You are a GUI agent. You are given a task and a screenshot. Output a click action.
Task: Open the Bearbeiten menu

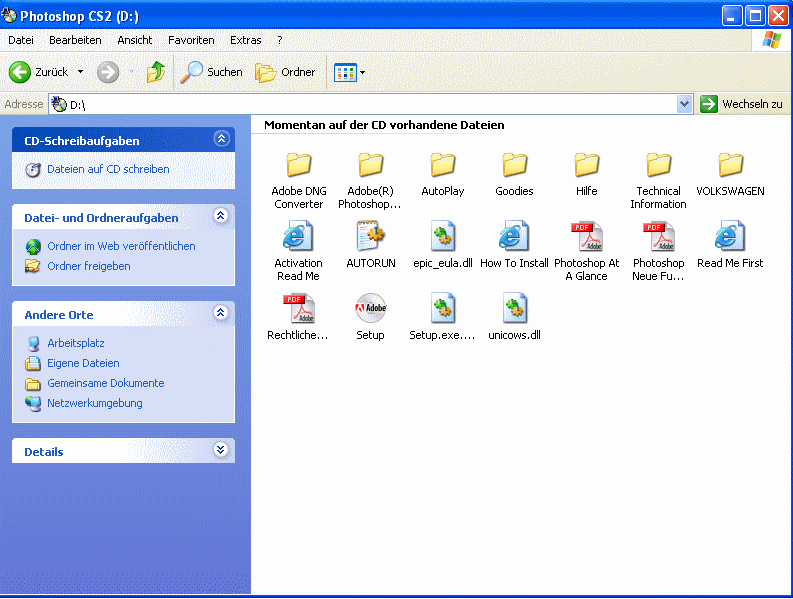pyautogui.click(x=75, y=40)
